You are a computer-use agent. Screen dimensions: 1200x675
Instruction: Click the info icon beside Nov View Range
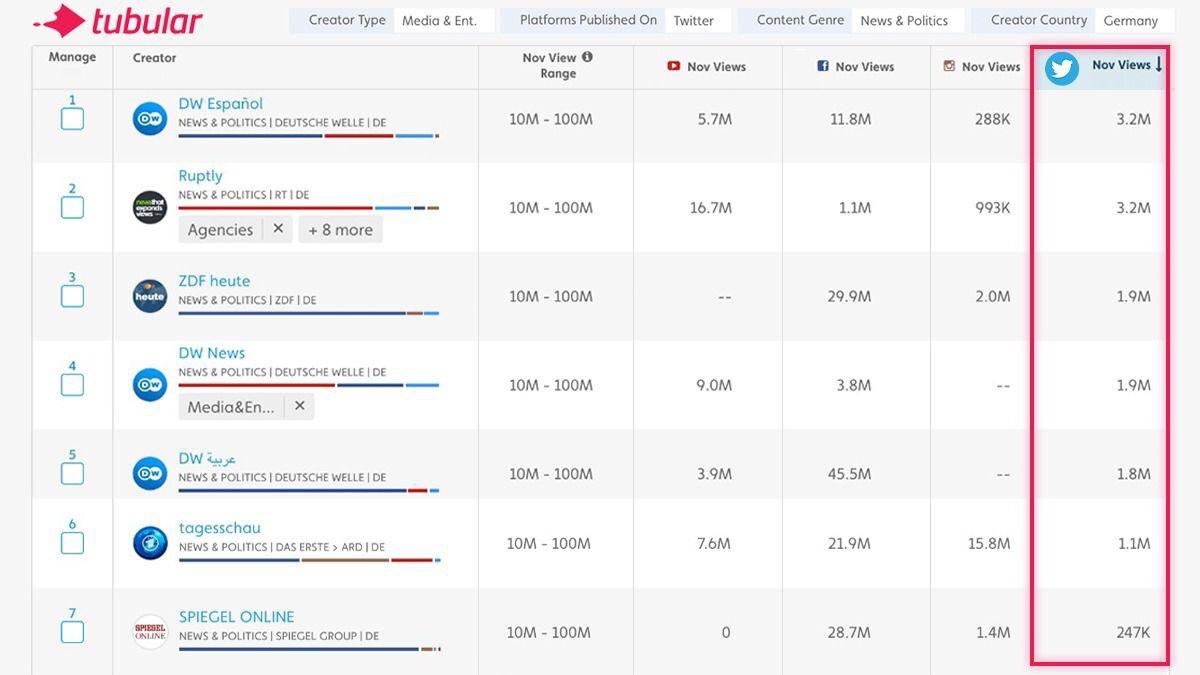tap(587, 57)
